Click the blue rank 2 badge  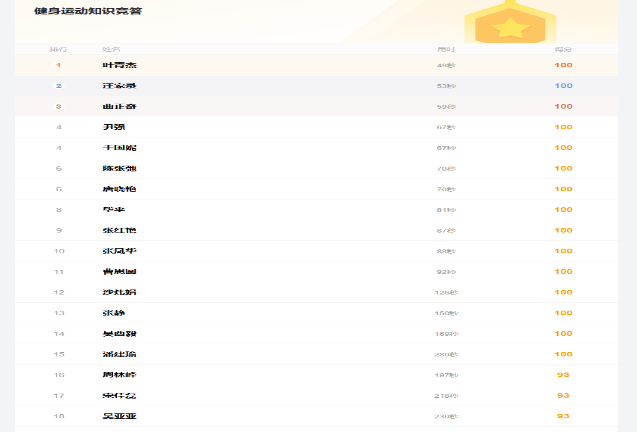(58, 86)
